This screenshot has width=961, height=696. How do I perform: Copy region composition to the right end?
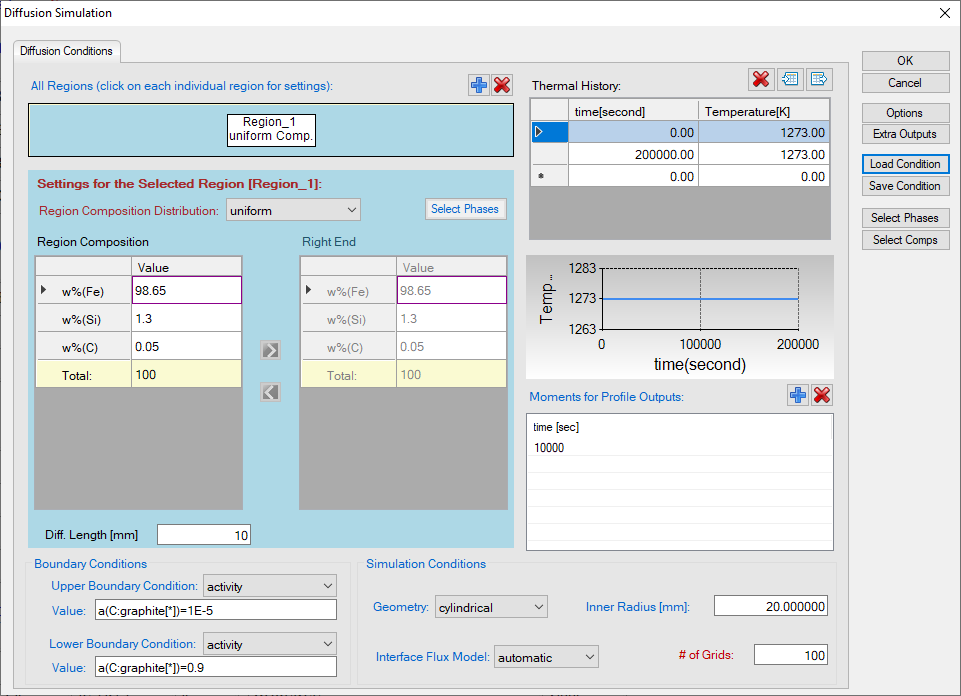pyautogui.click(x=270, y=350)
